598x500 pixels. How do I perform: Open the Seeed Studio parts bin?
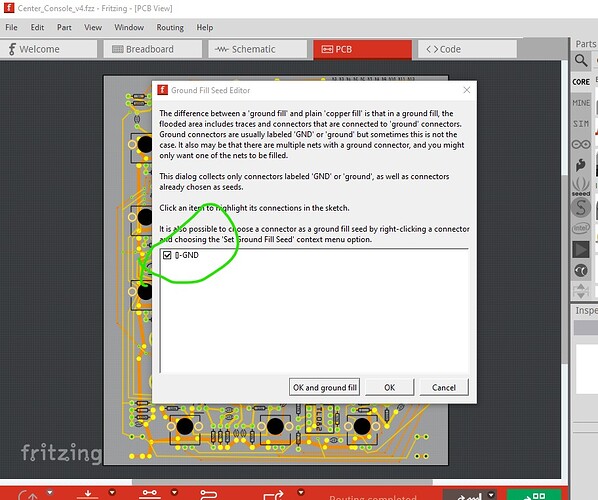pyautogui.click(x=581, y=186)
